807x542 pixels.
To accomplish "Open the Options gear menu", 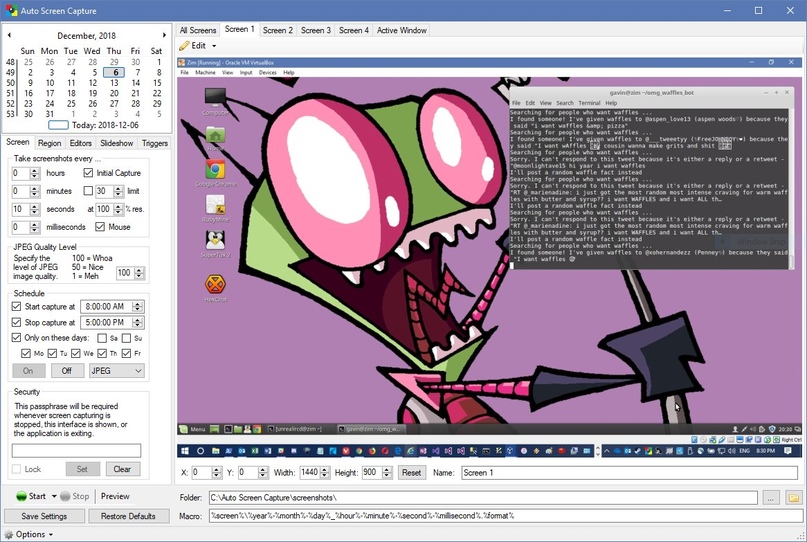I will pos(29,534).
